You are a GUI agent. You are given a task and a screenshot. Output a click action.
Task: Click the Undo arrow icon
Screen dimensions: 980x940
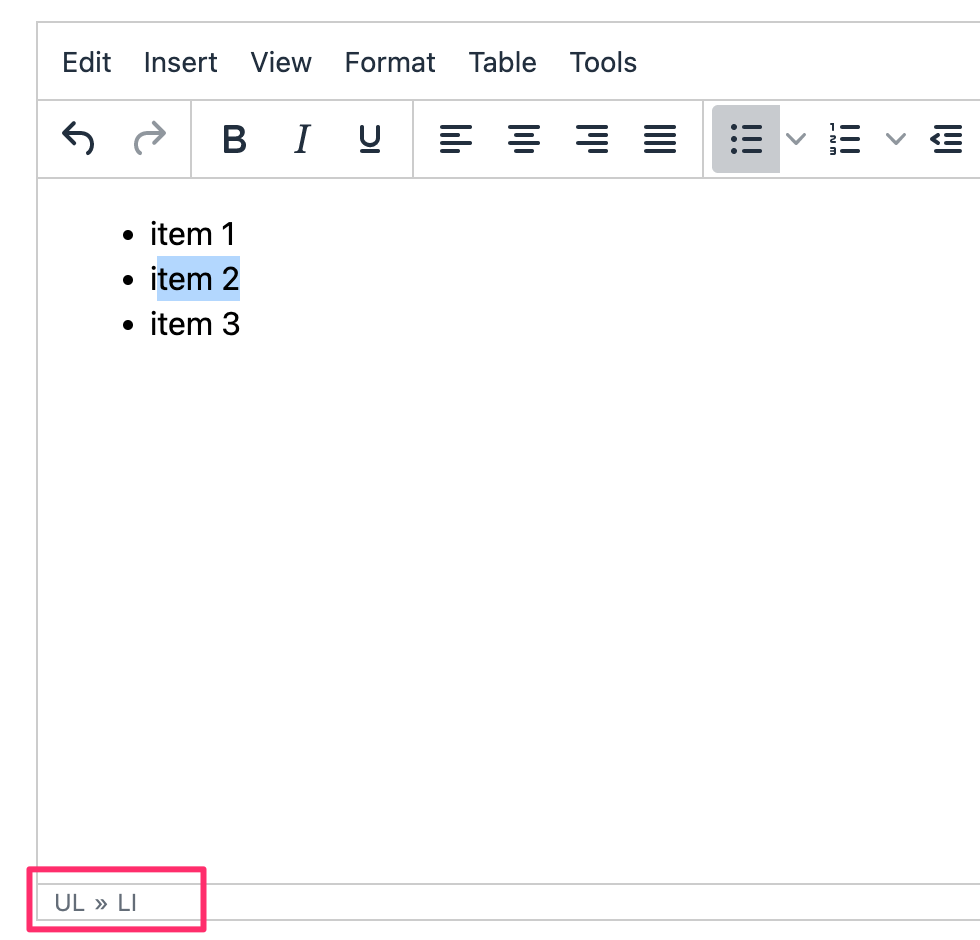(78, 139)
